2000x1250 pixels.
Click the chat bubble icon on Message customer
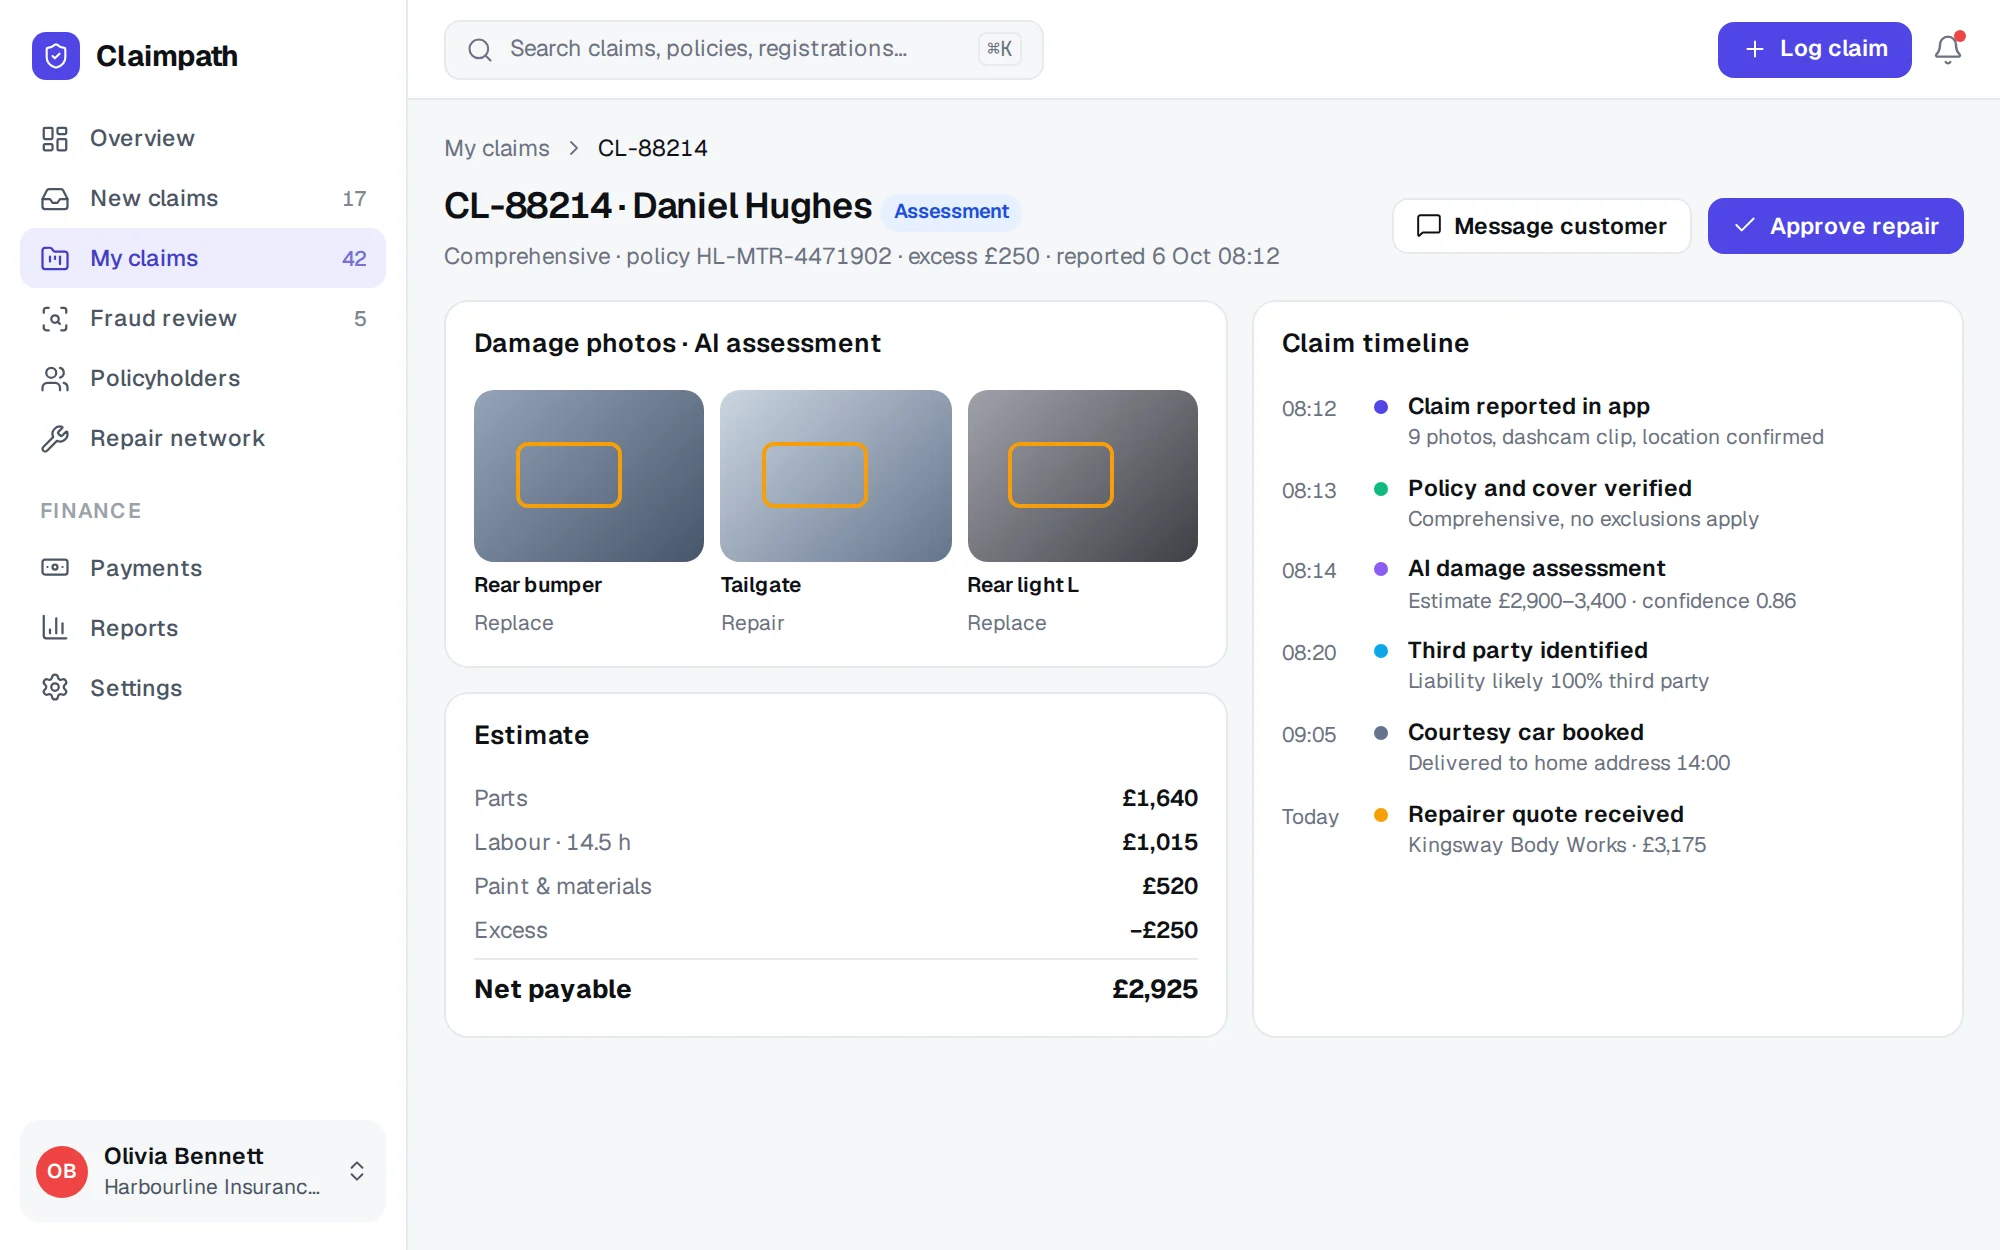pos(1429,226)
